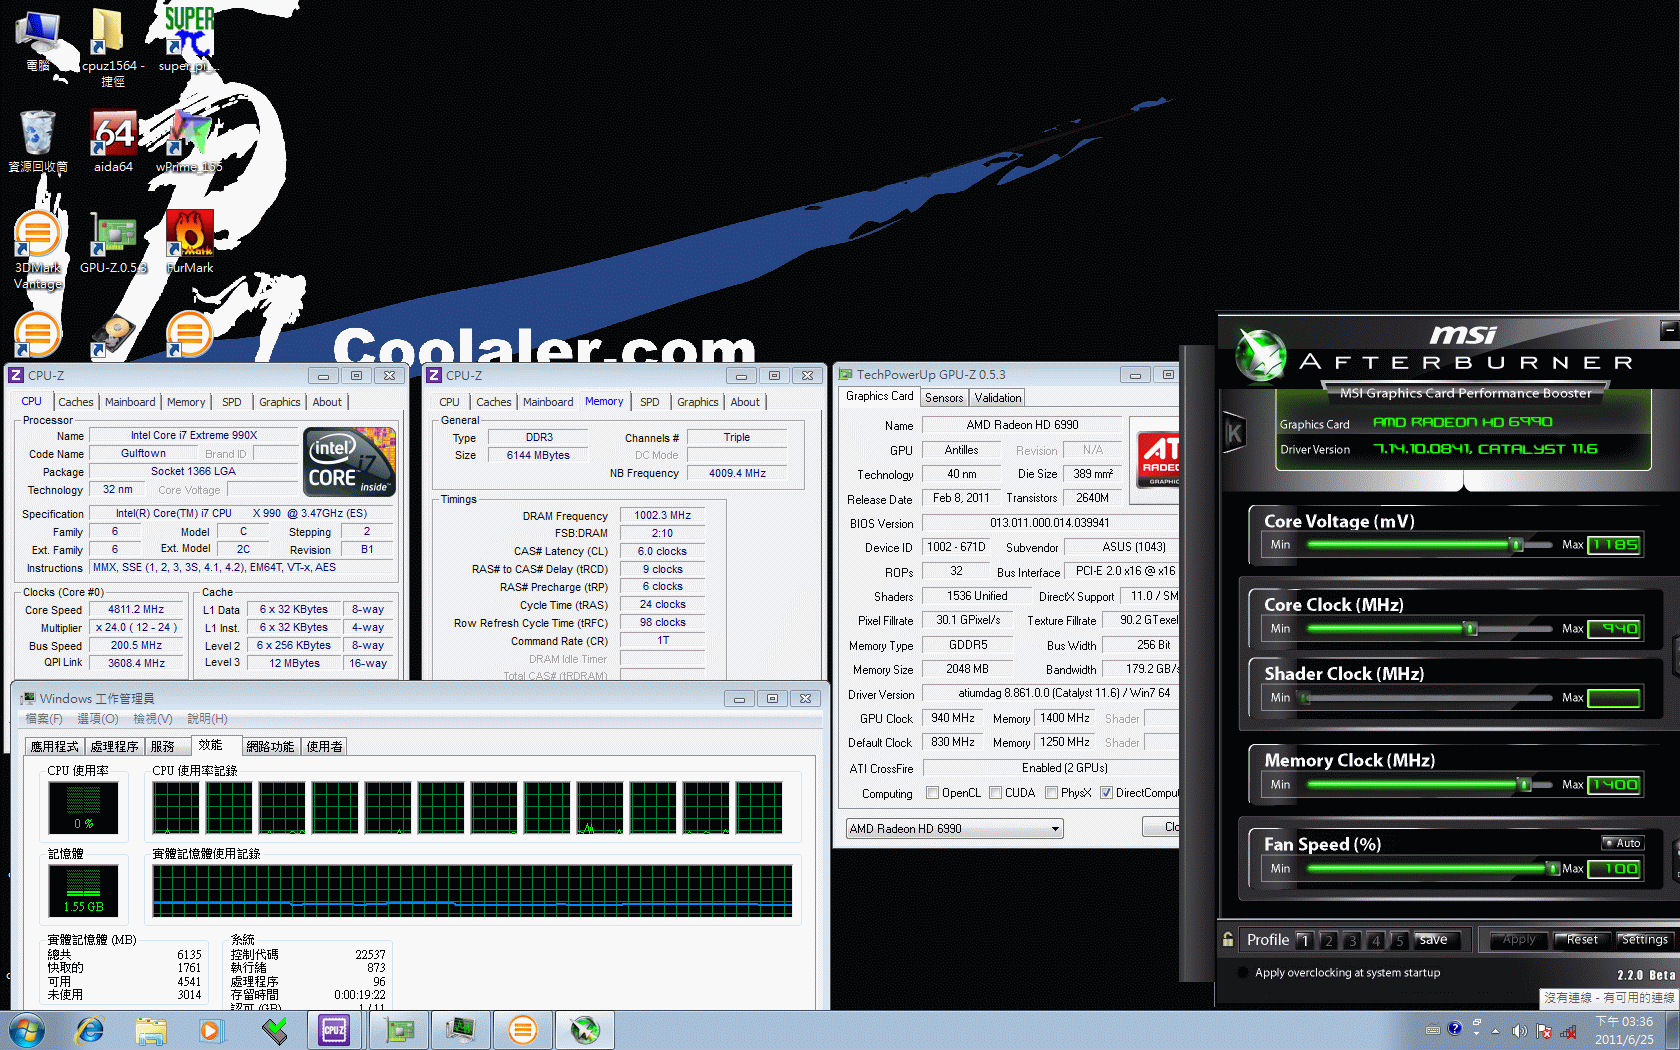
Task: Click the Core Clock Max value field 940
Action: pyautogui.click(x=1614, y=629)
